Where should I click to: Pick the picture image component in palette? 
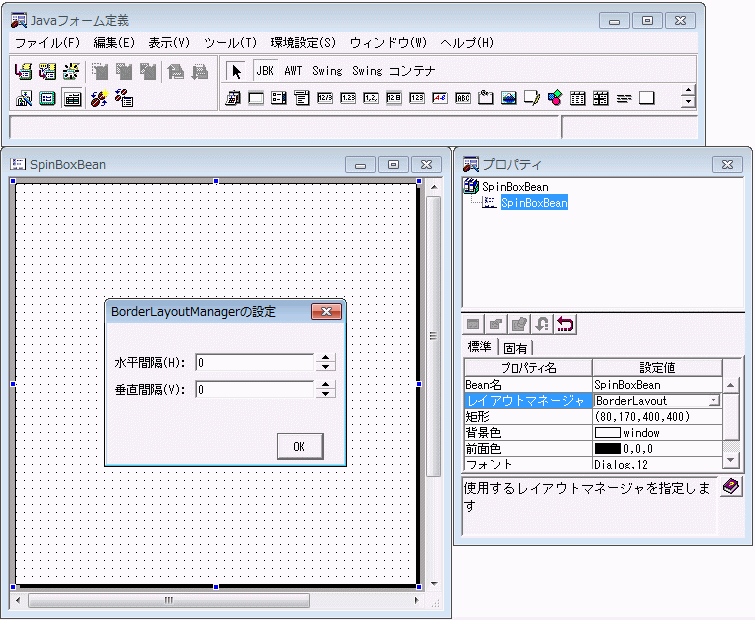509,98
